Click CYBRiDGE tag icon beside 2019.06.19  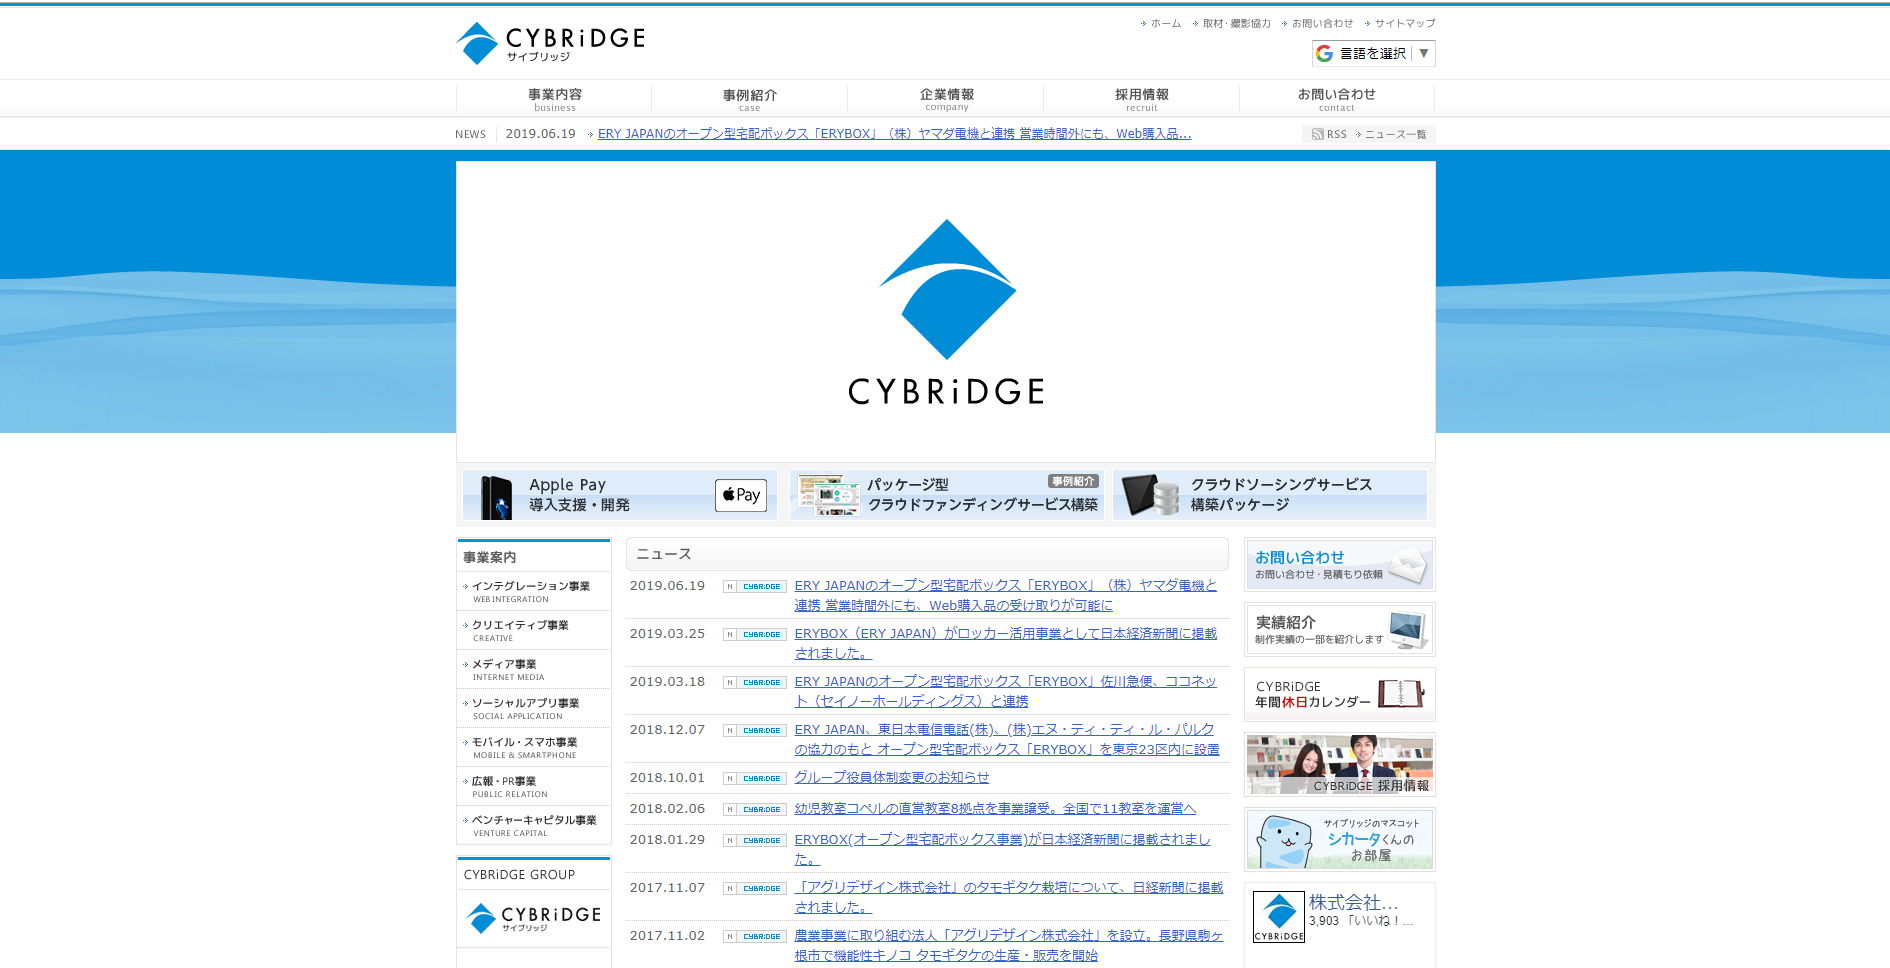[x=755, y=587]
